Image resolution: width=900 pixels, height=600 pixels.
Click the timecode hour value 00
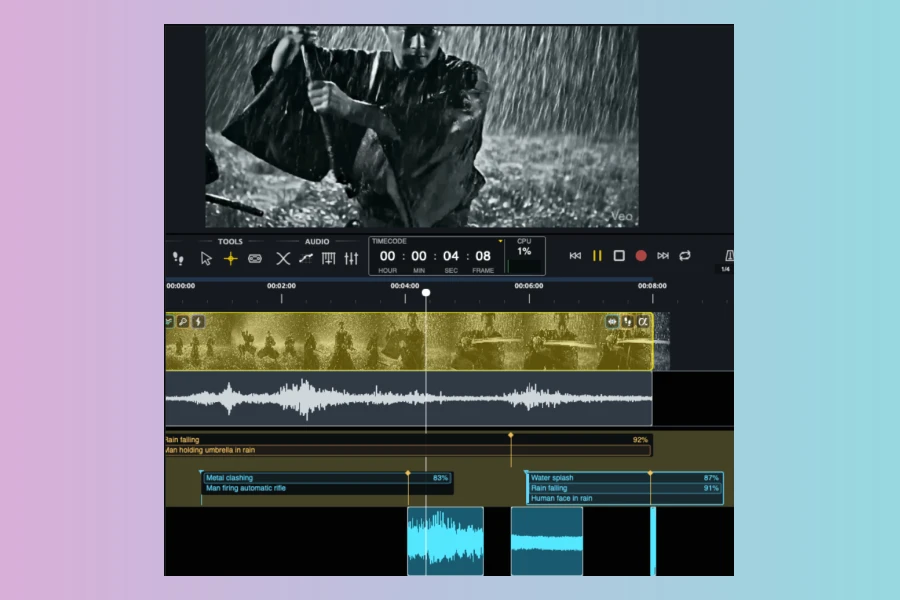click(387, 256)
